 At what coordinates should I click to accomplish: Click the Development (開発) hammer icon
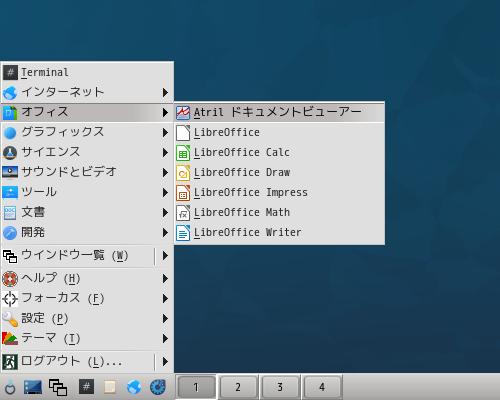(10, 232)
